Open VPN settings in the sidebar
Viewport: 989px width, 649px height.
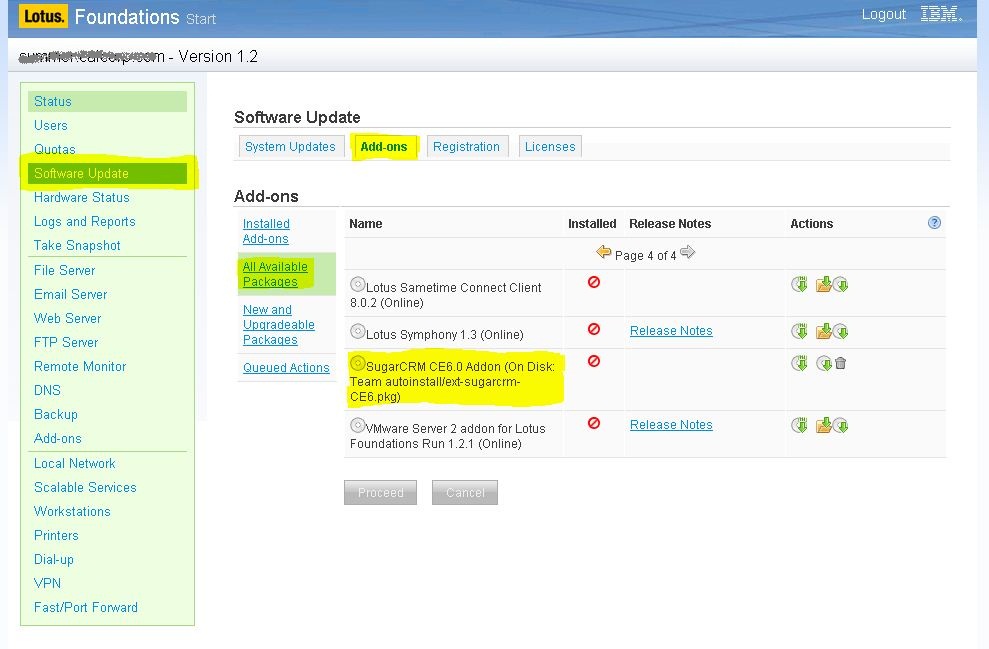[x=47, y=583]
